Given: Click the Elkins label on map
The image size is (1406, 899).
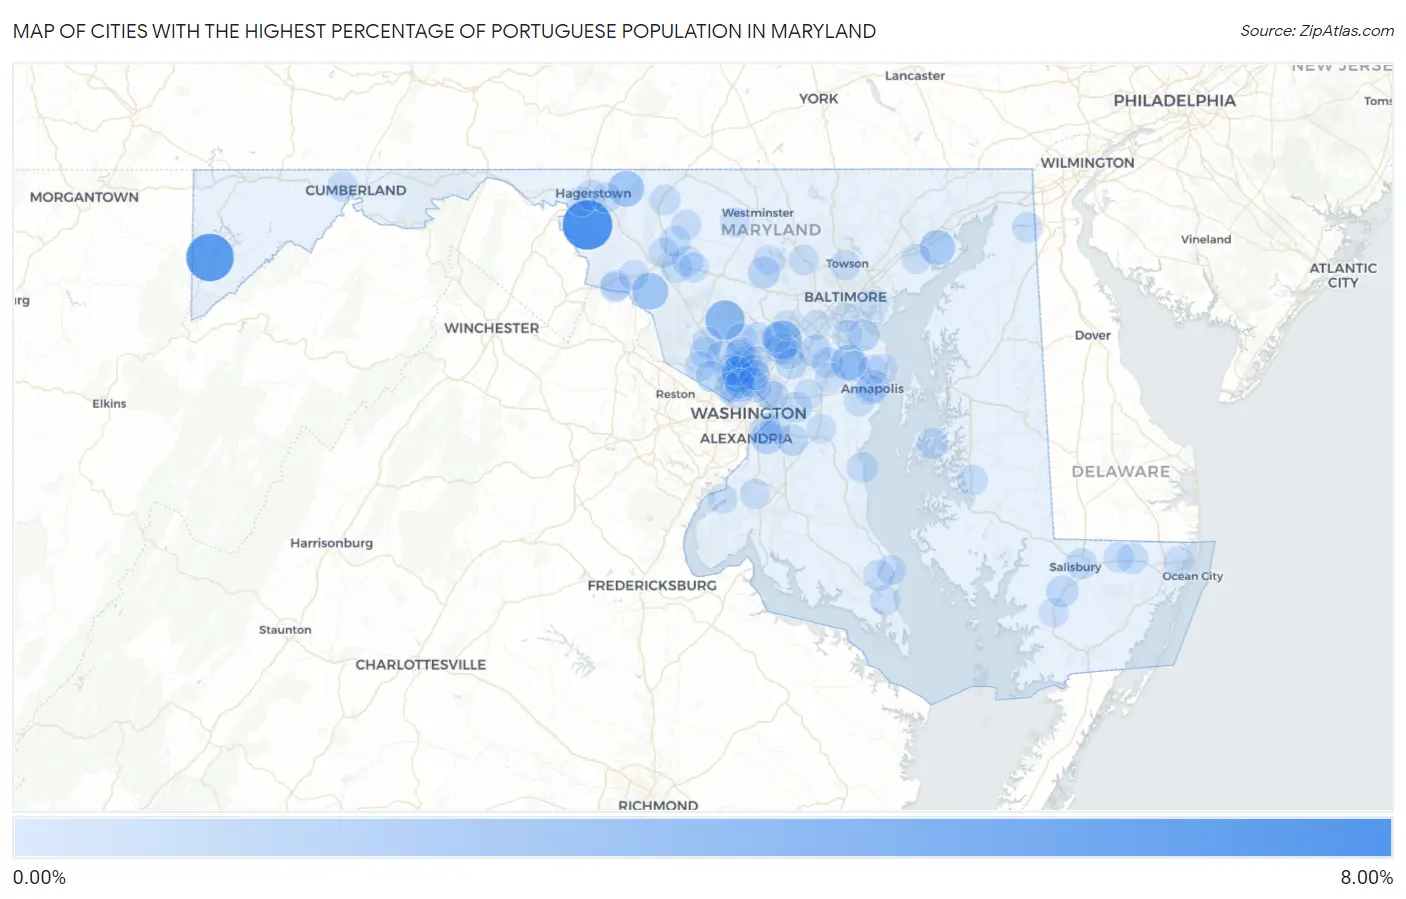Looking at the screenshot, I should [109, 404].
